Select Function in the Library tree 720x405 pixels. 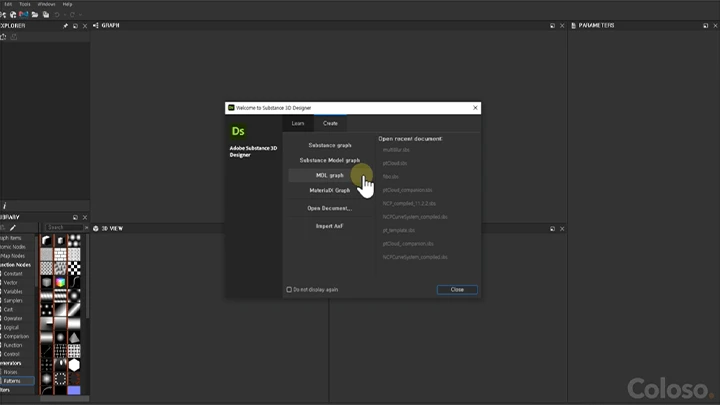[x=13, y=345]
